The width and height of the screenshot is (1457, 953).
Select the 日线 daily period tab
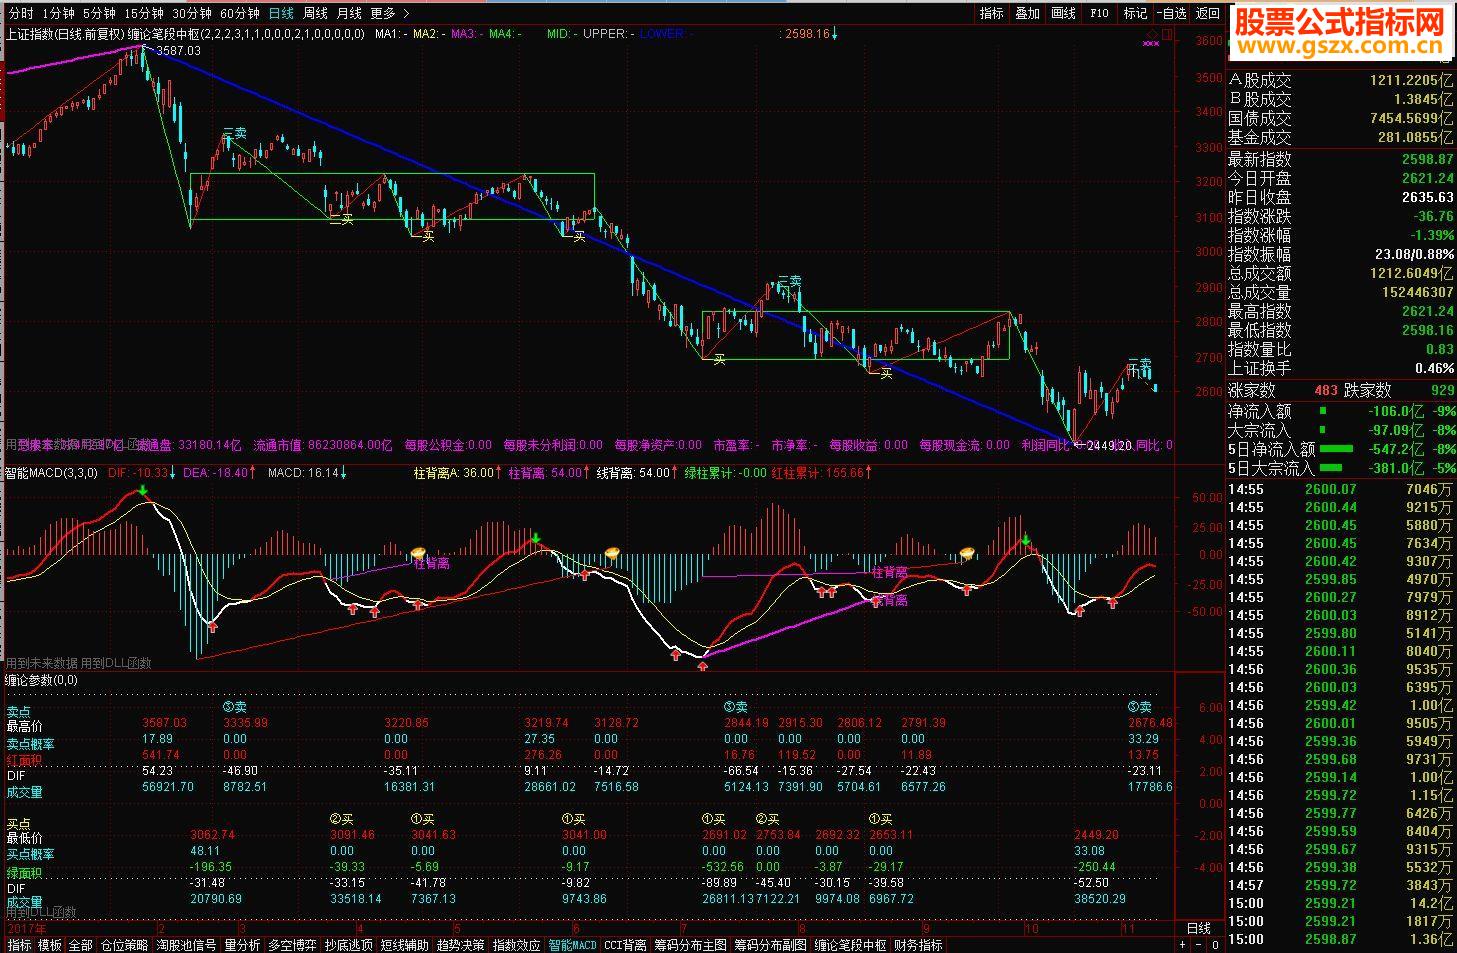point(281,13)
